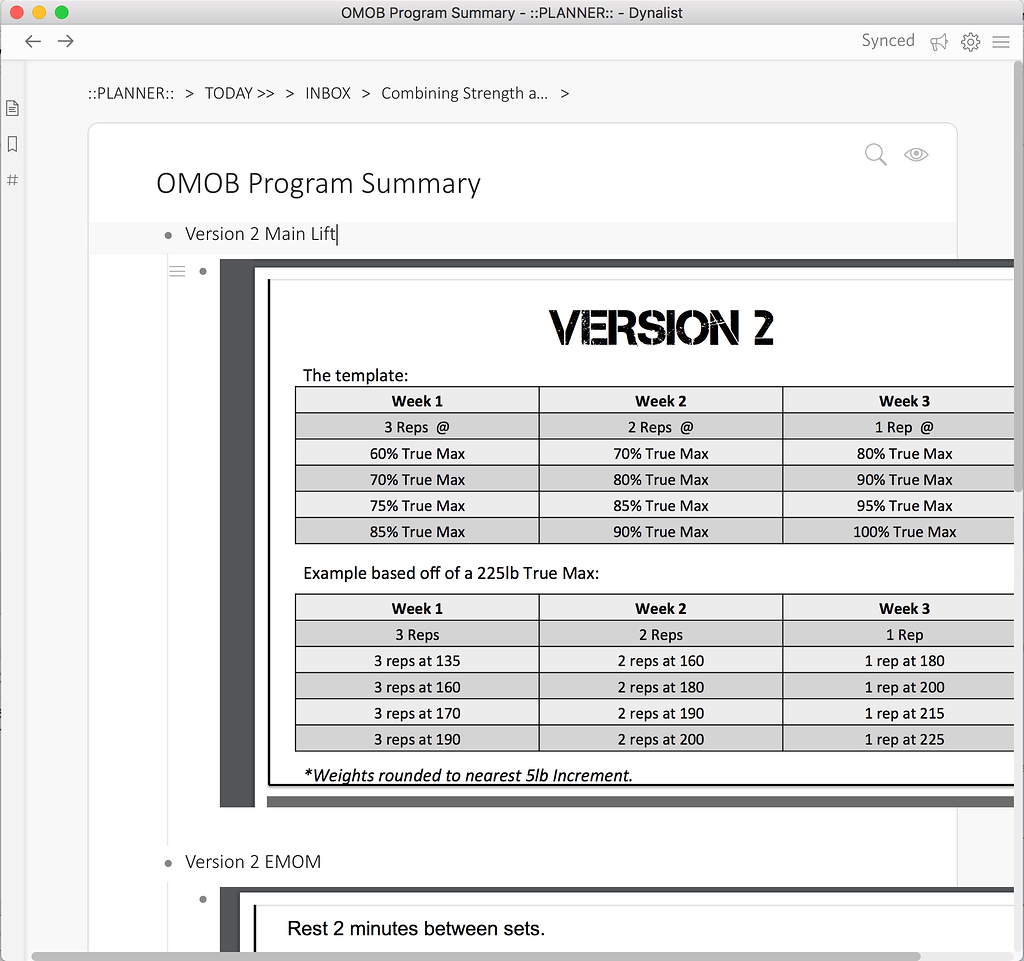Click the OMOB Program Summary title

pyautogui.click(x=318, y=184)
